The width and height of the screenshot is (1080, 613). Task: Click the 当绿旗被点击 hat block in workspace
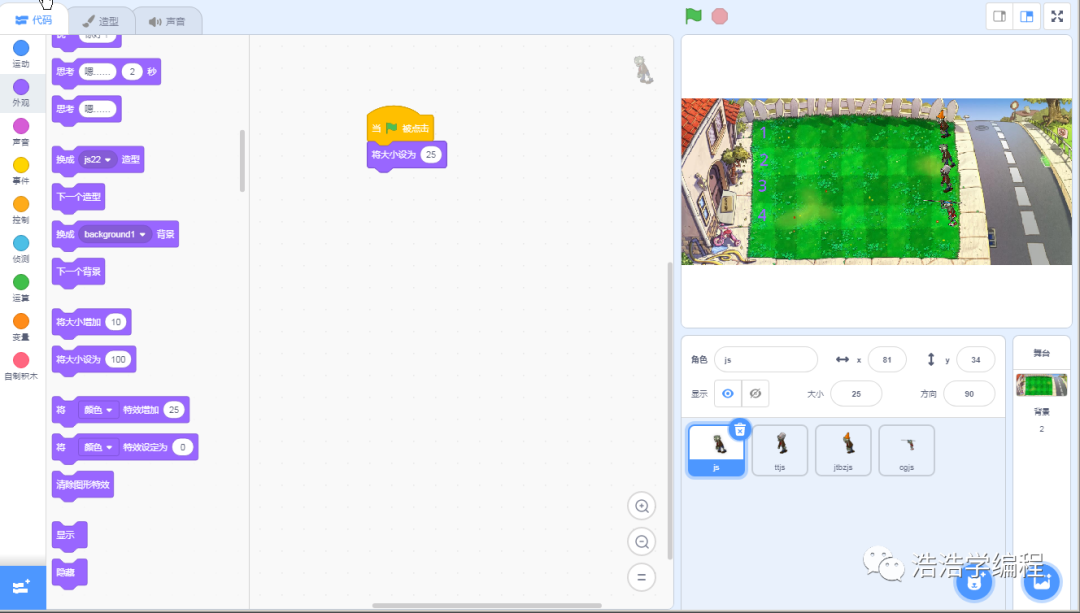pyautogui.click(x=400, y=125)
